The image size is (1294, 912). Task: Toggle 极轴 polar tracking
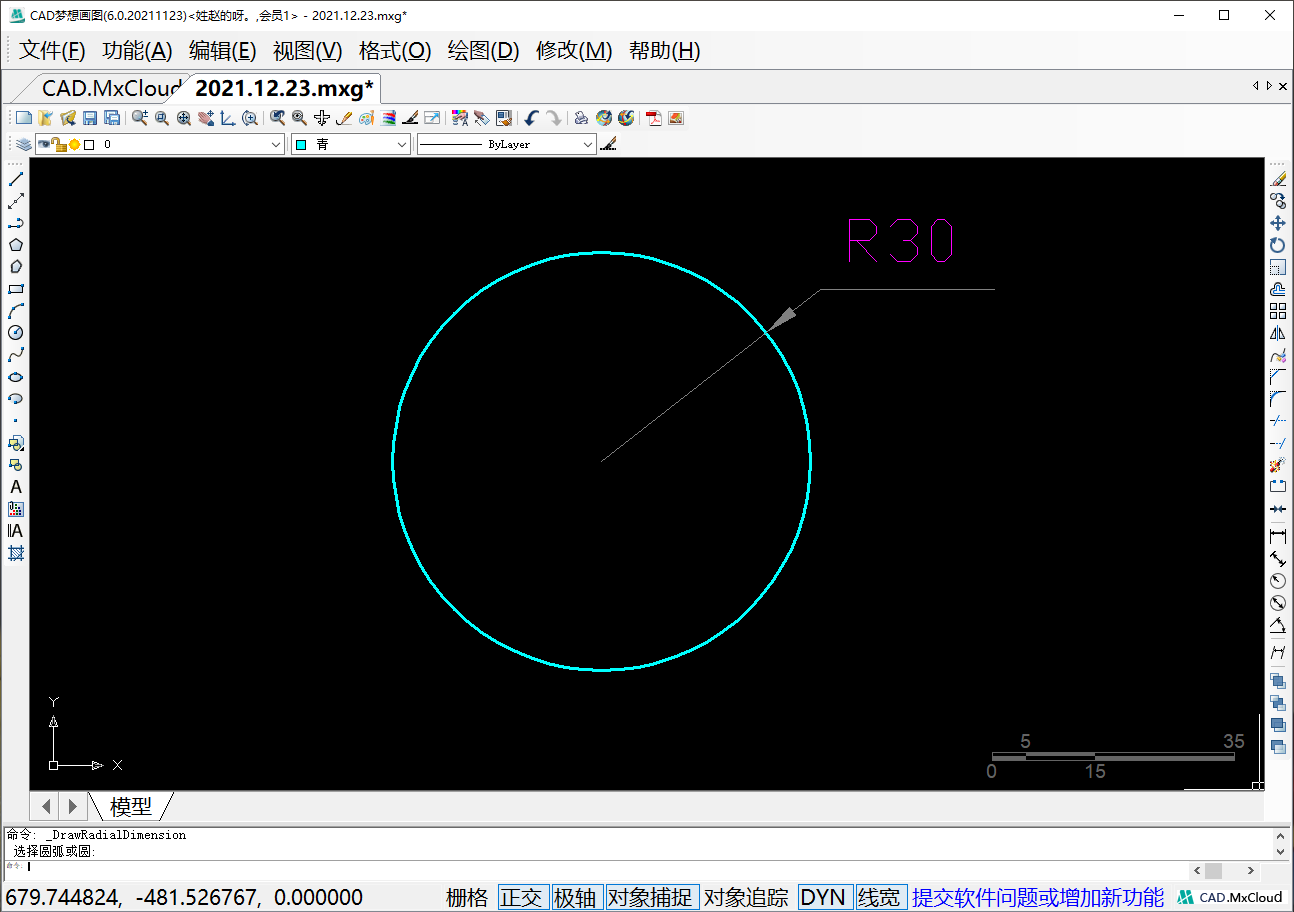pos(576,897)
